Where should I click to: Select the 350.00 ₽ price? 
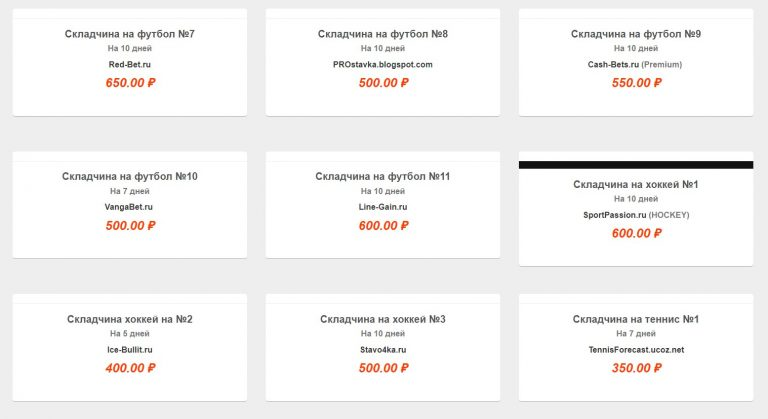[x=636, y=368]
